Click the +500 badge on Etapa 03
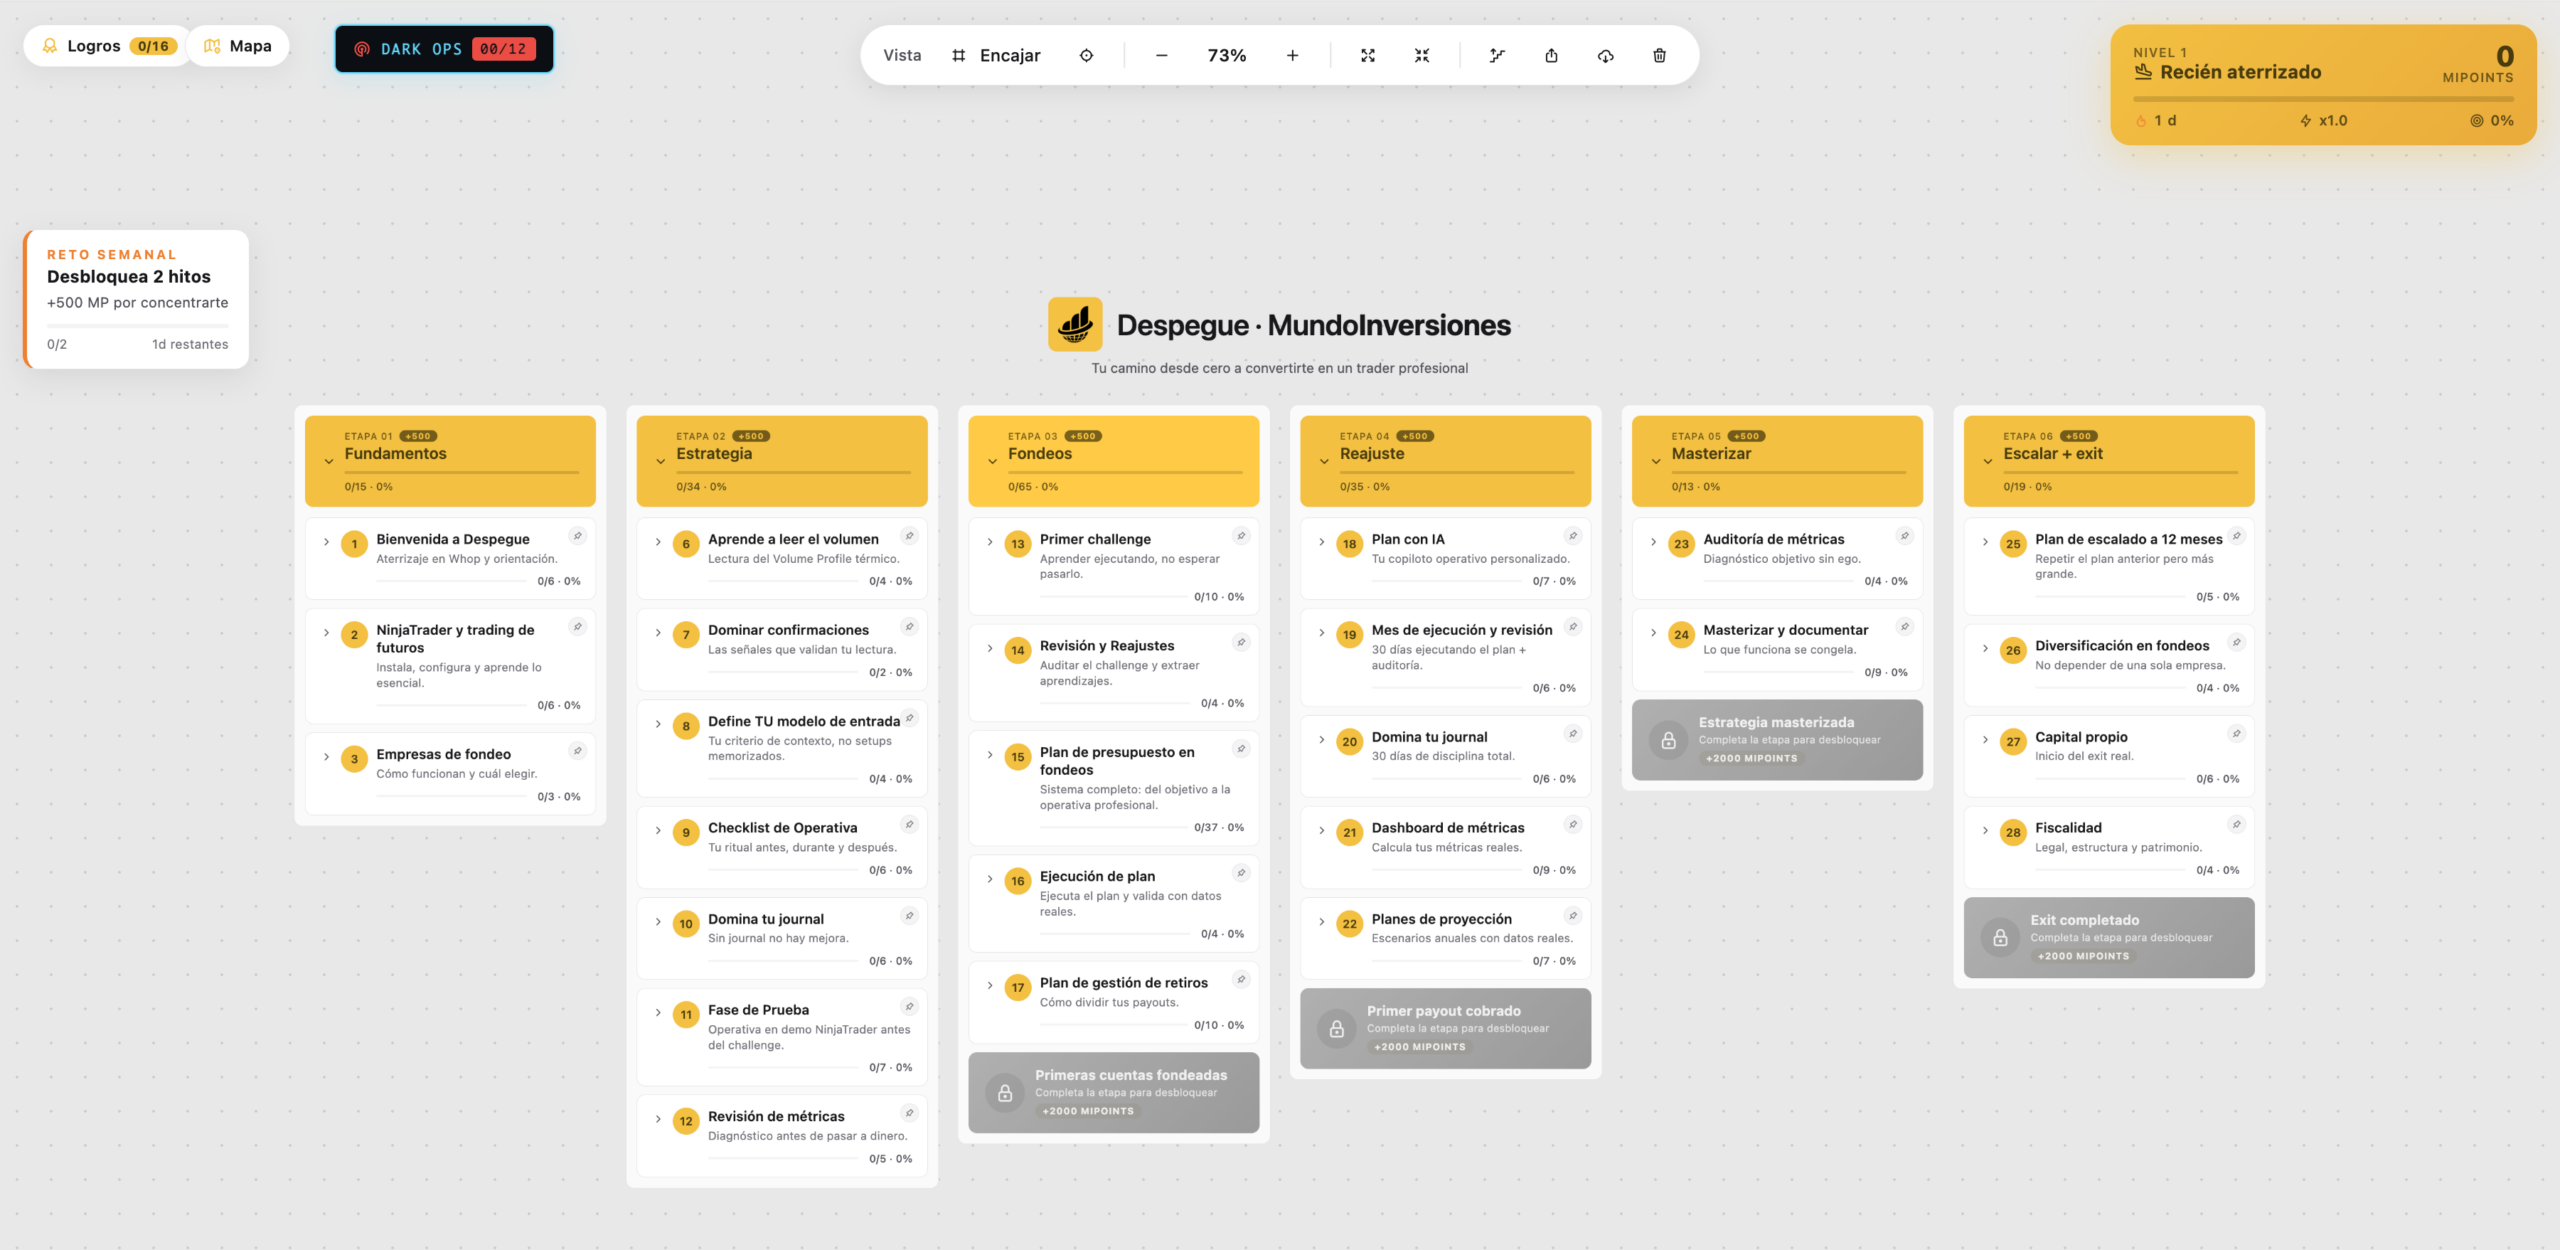The height and width of the screenshot is (1250, 2560). tap(1082, 436)
